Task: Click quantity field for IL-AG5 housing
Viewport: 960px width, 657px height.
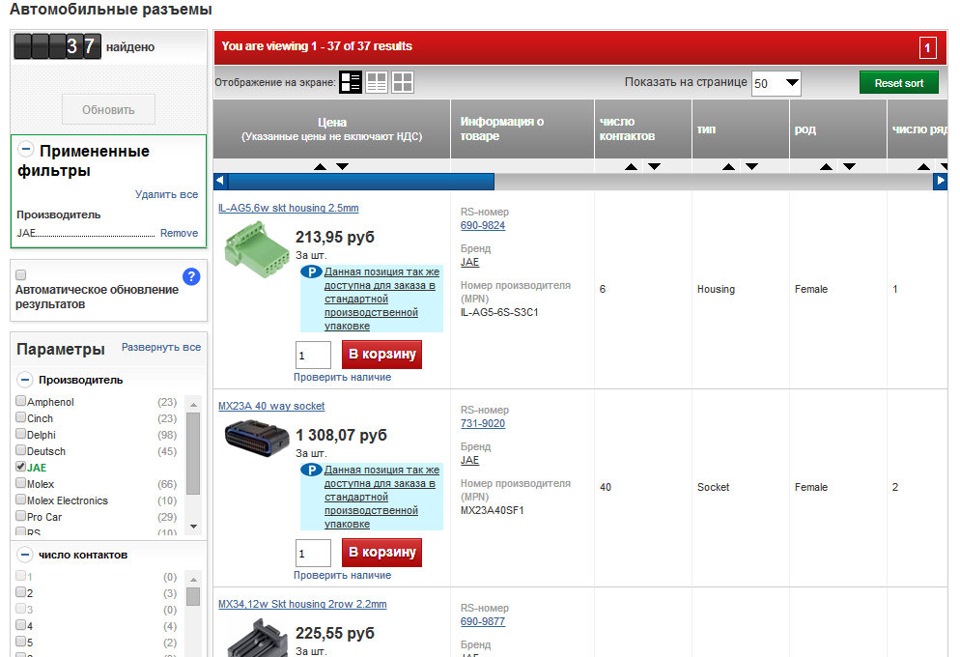Action: (313, 355)
